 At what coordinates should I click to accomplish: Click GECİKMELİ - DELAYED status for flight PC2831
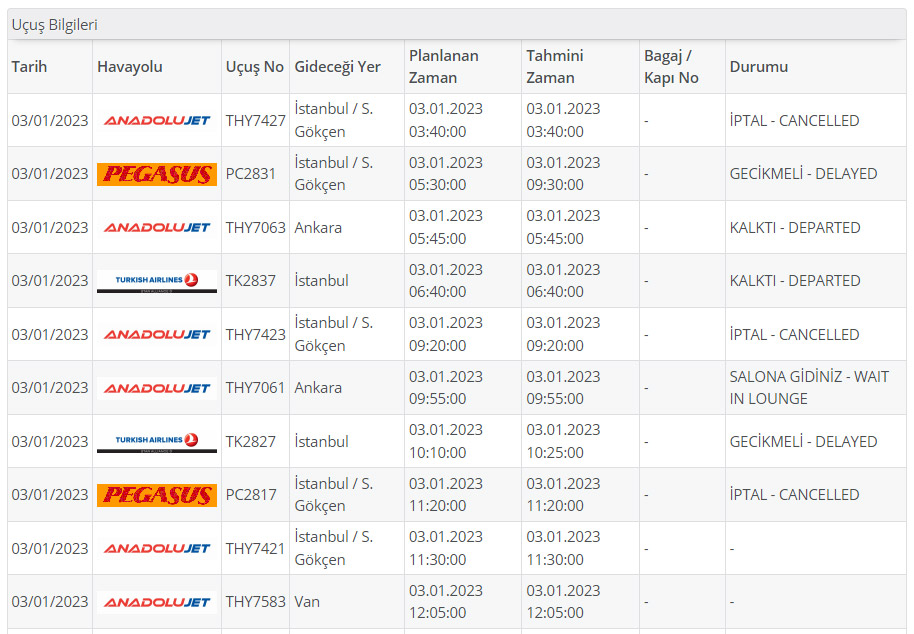pyautogui.click(x=803, y=174)
